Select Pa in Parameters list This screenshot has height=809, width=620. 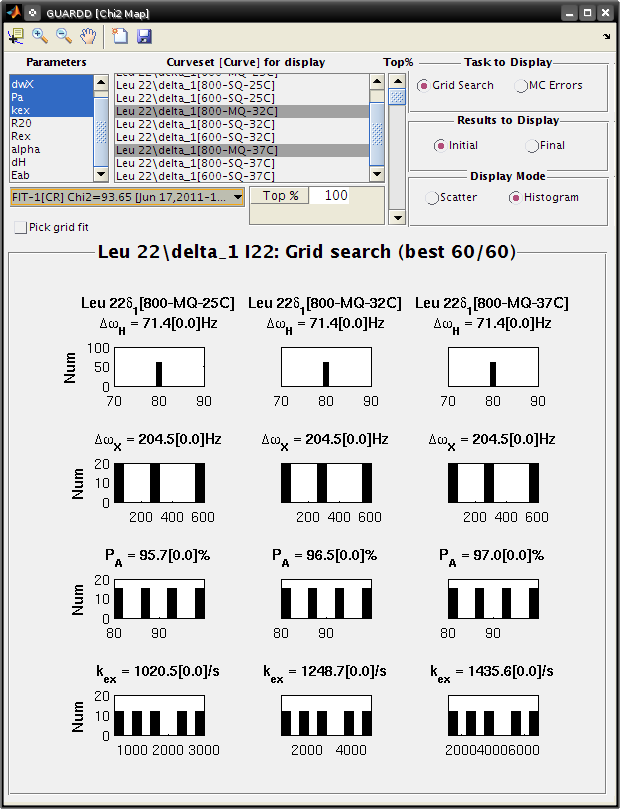tap(52, 98)
